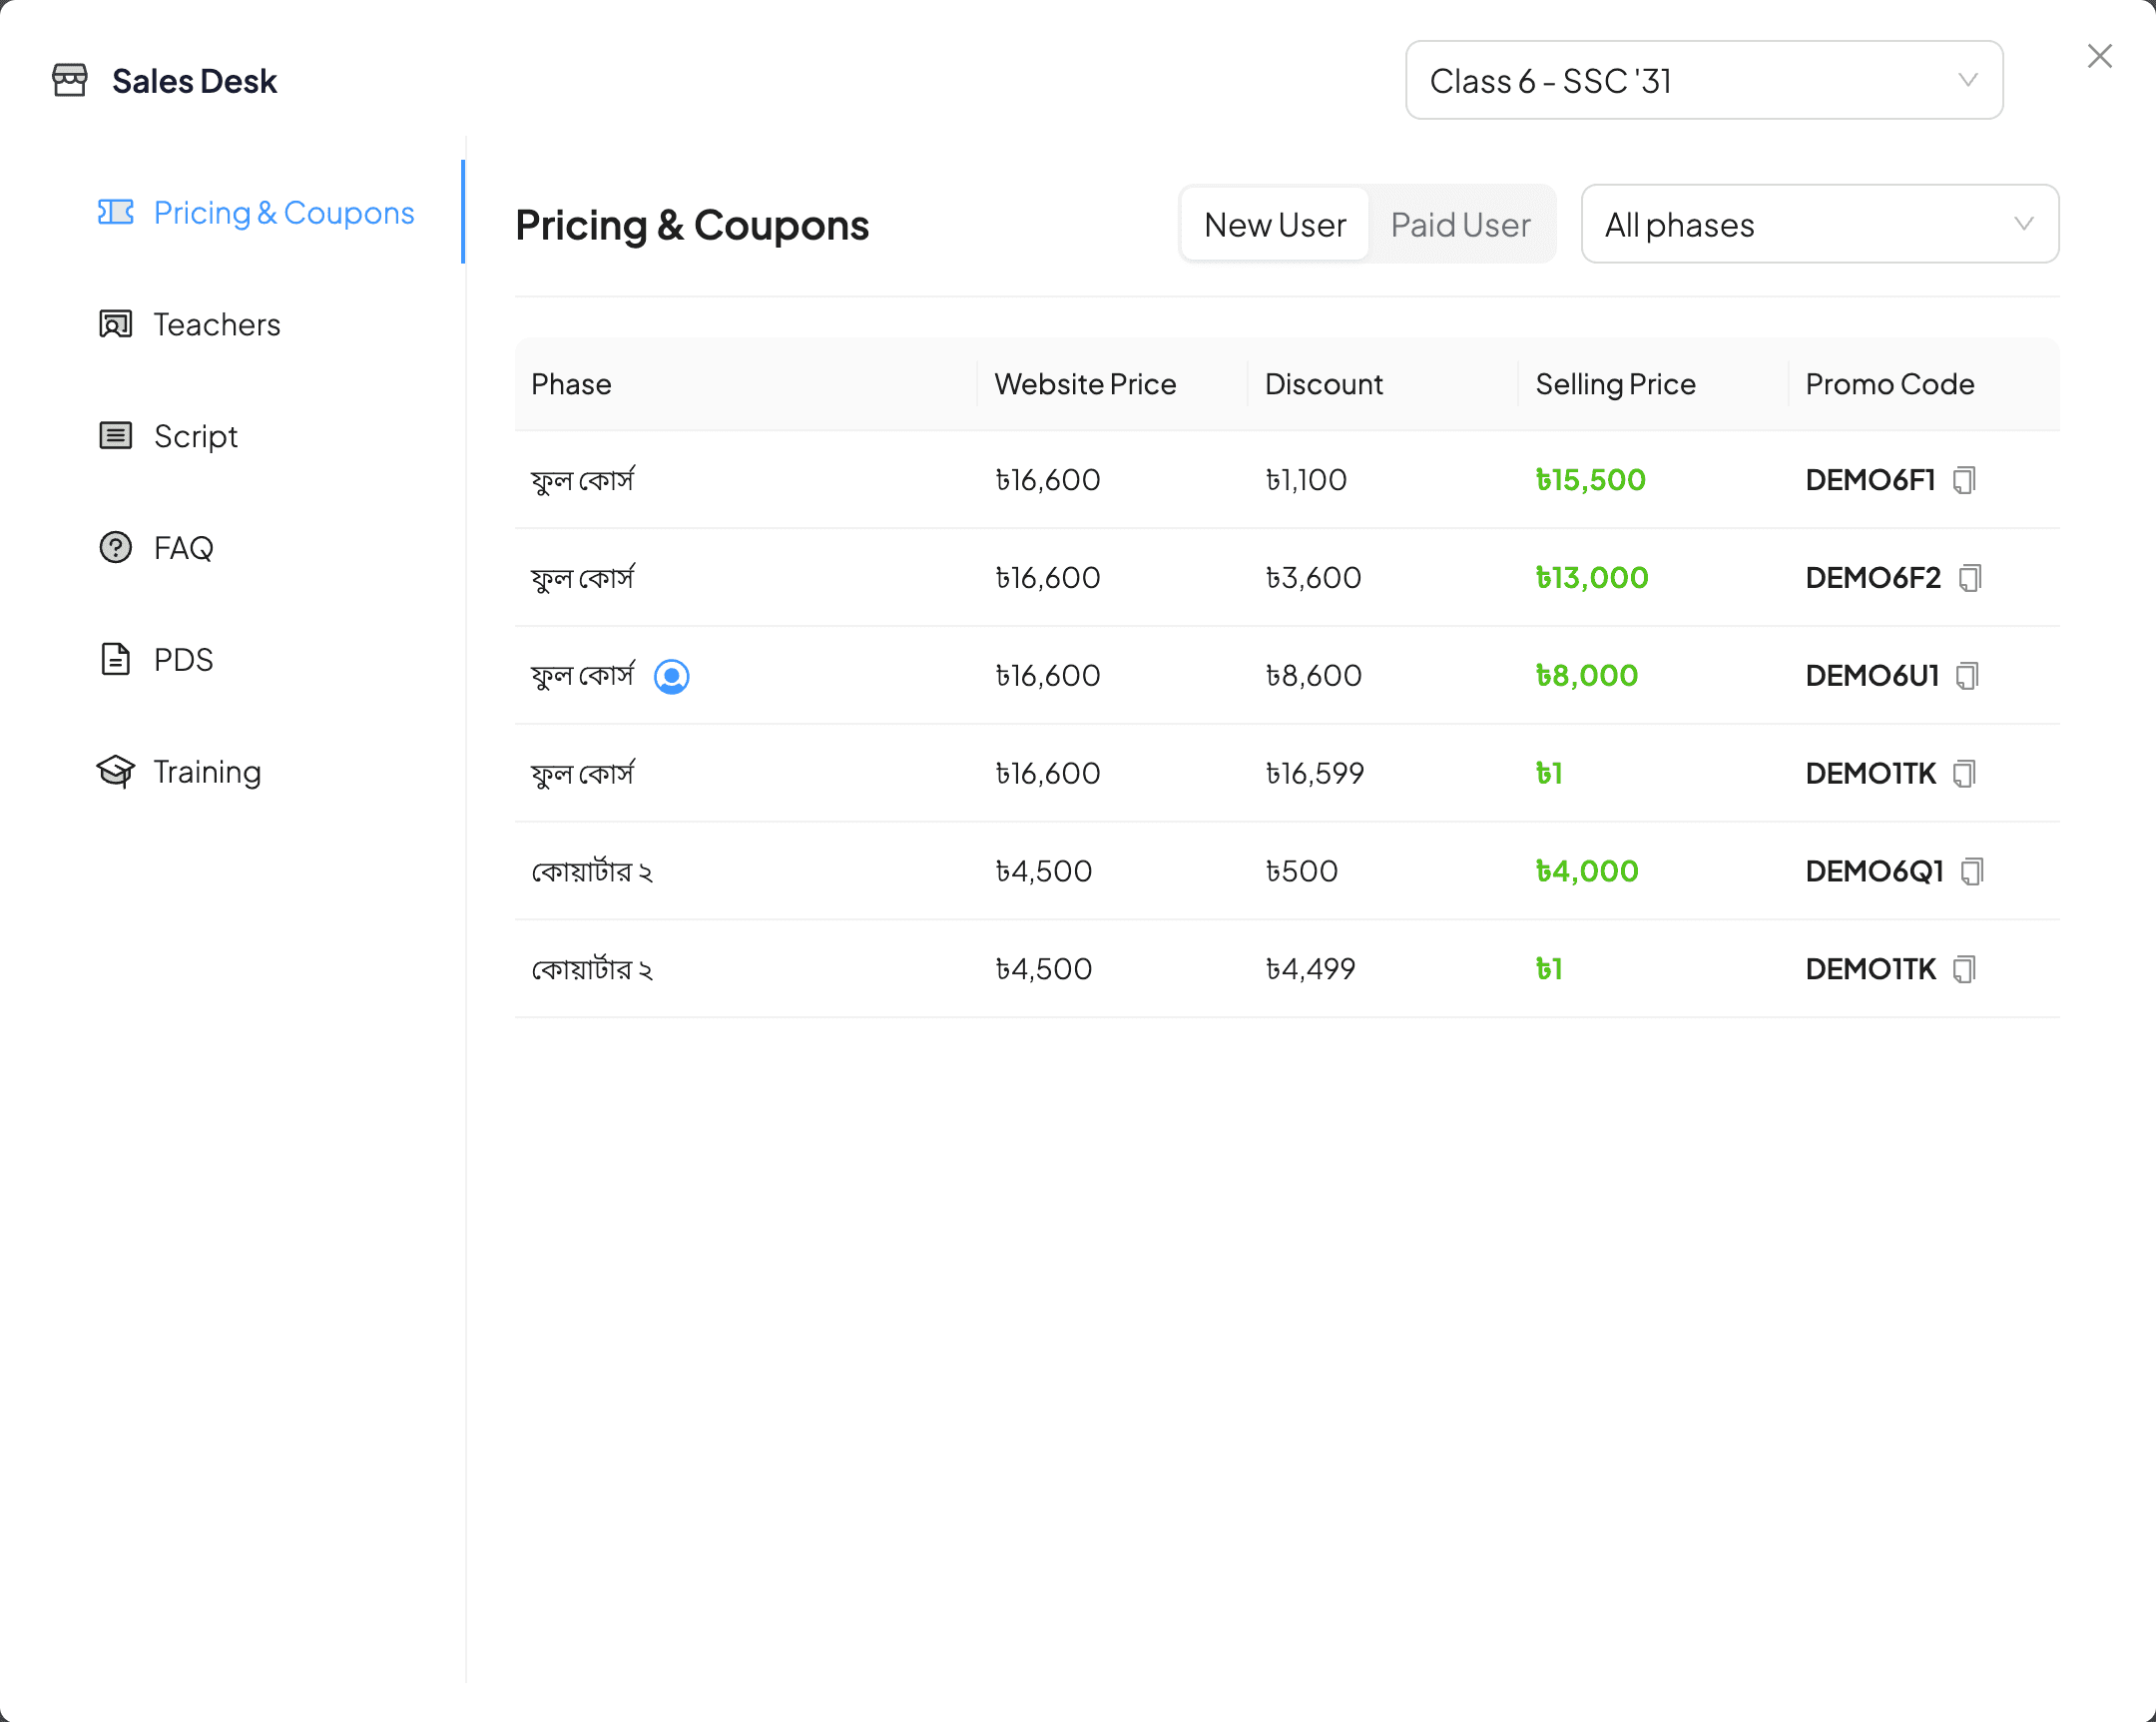Click the Training graduation cap icon
2156x1722 pixels.
[x=116, y=771]
